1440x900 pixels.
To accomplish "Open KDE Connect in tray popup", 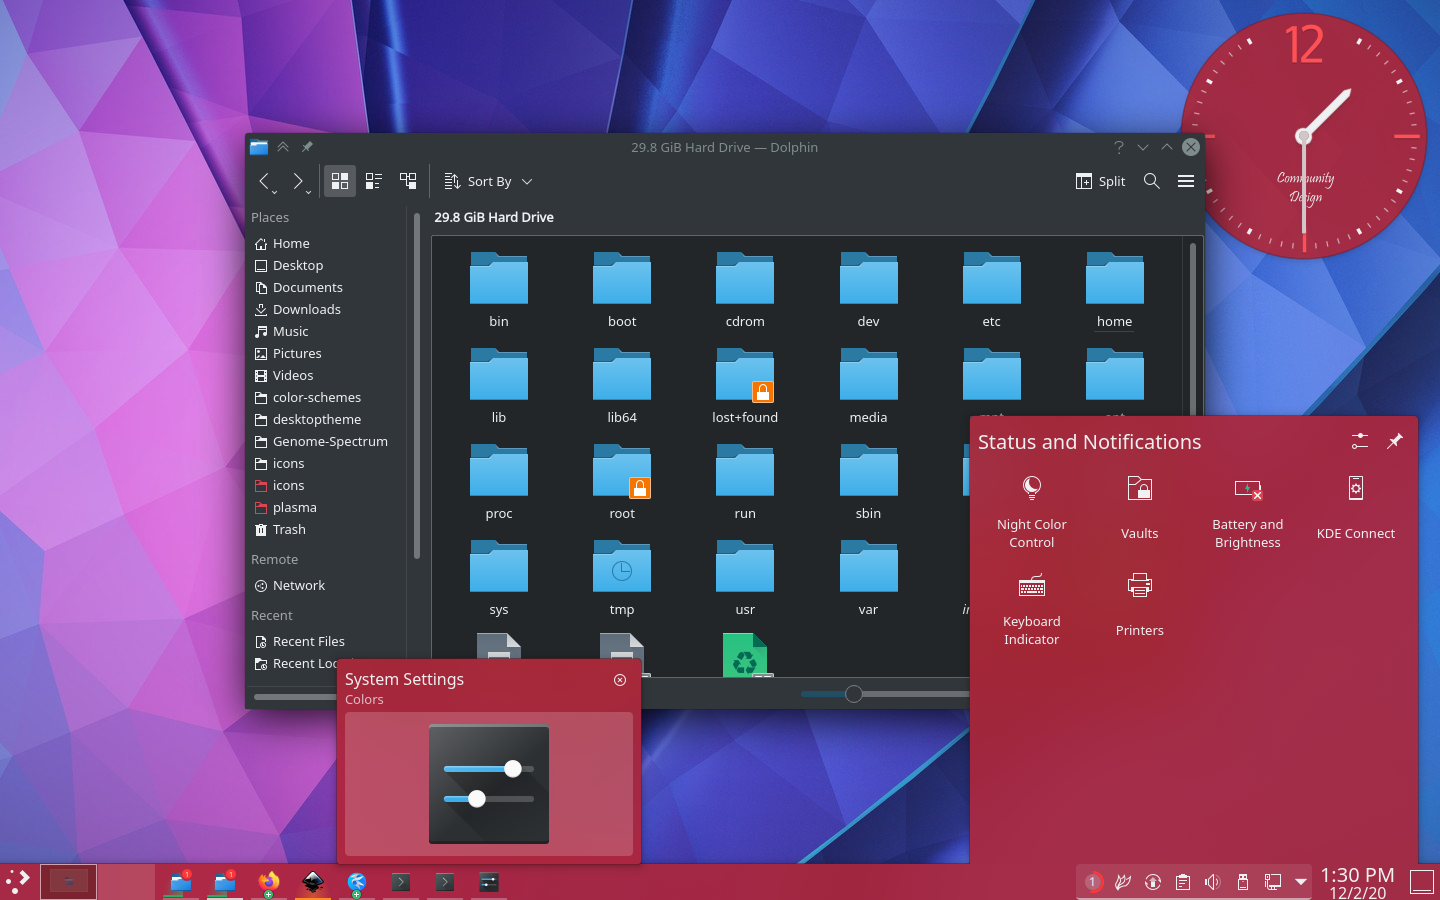I will tap(1356, 511).
